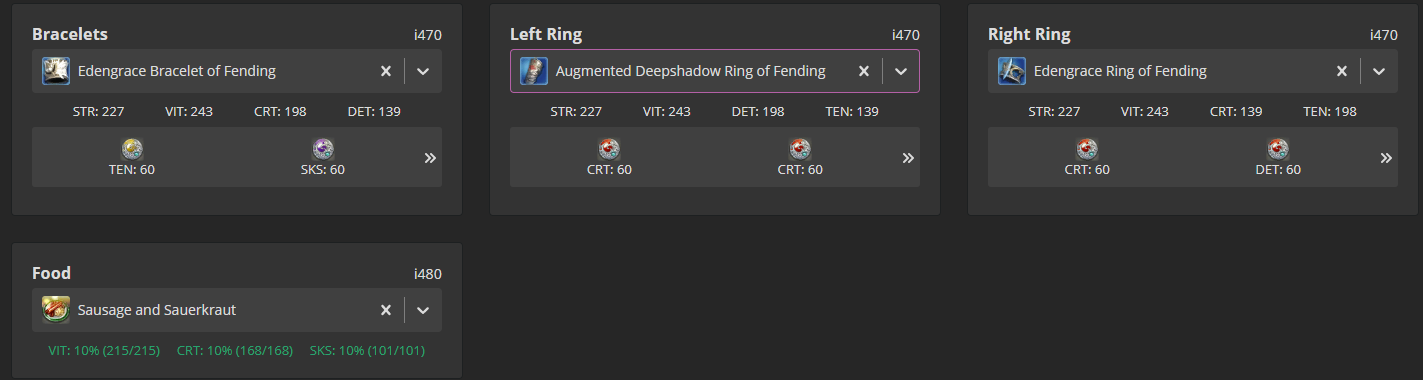Select the second CRT: 60 materia on Left Ring
This screenshot has width=1423, height=380.
pos(800,149)
